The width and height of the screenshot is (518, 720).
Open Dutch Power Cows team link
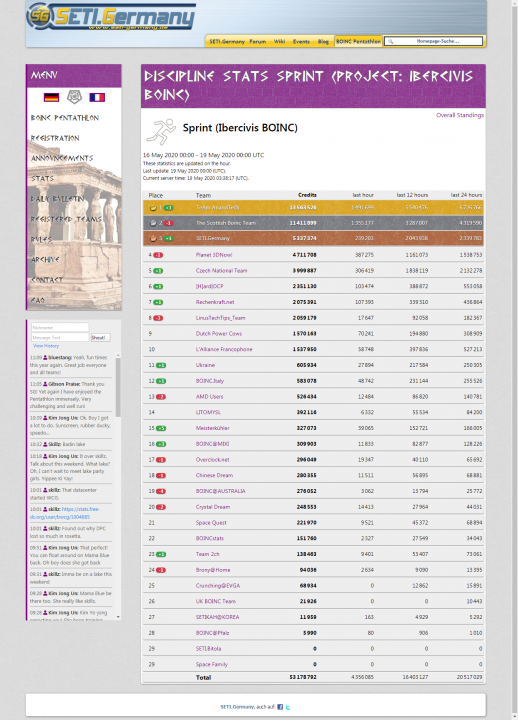tap(219, 334)
